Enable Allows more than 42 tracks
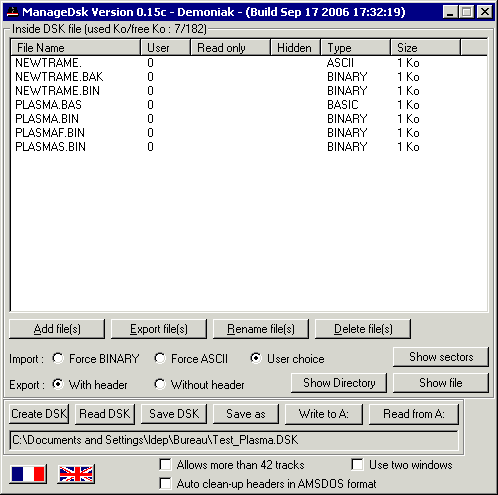This screenshot has height=495, width=498. pyautogui.click(x=166, y=465)
